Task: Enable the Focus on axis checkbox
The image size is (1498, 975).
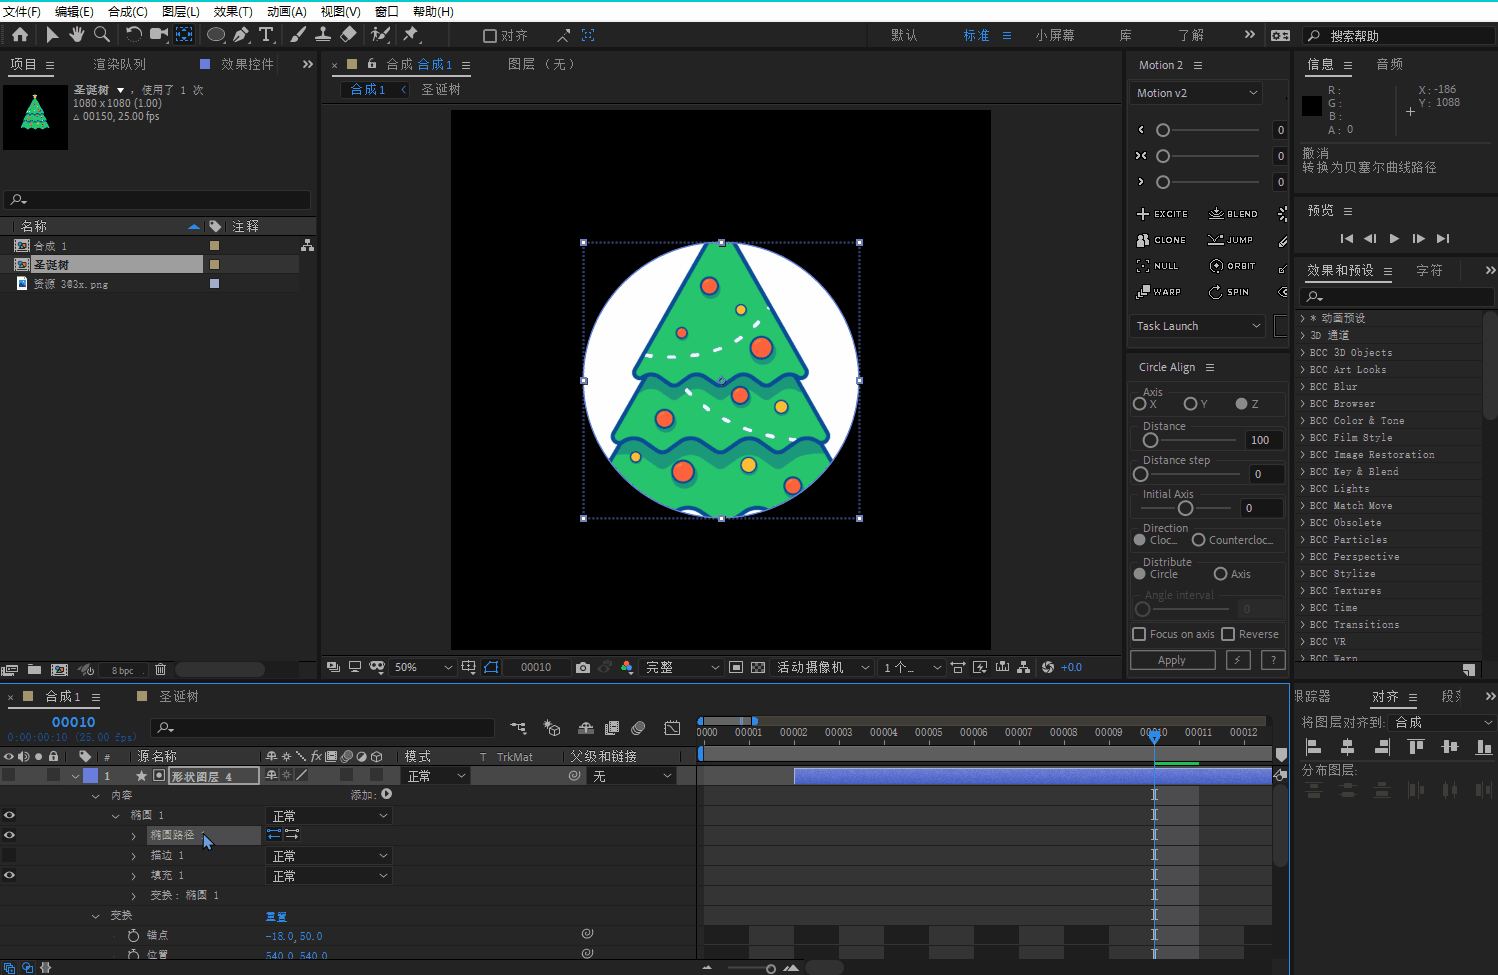Action: tap(1139, 634)
